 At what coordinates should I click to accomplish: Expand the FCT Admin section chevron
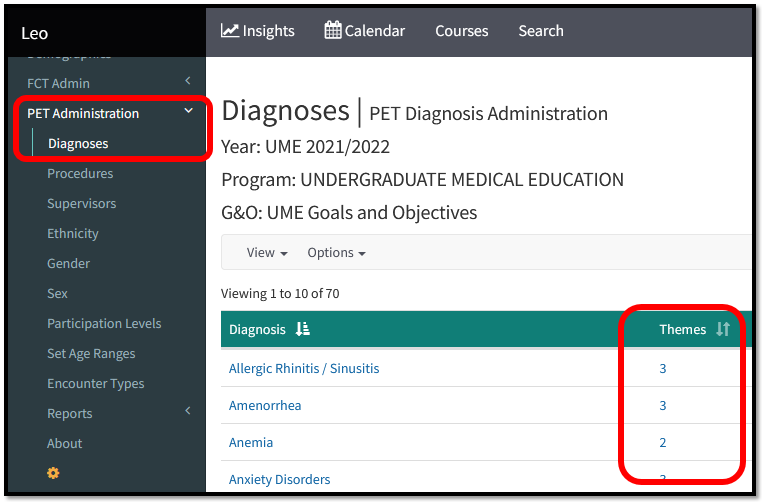pyautogui.click(x=188, y=81)
